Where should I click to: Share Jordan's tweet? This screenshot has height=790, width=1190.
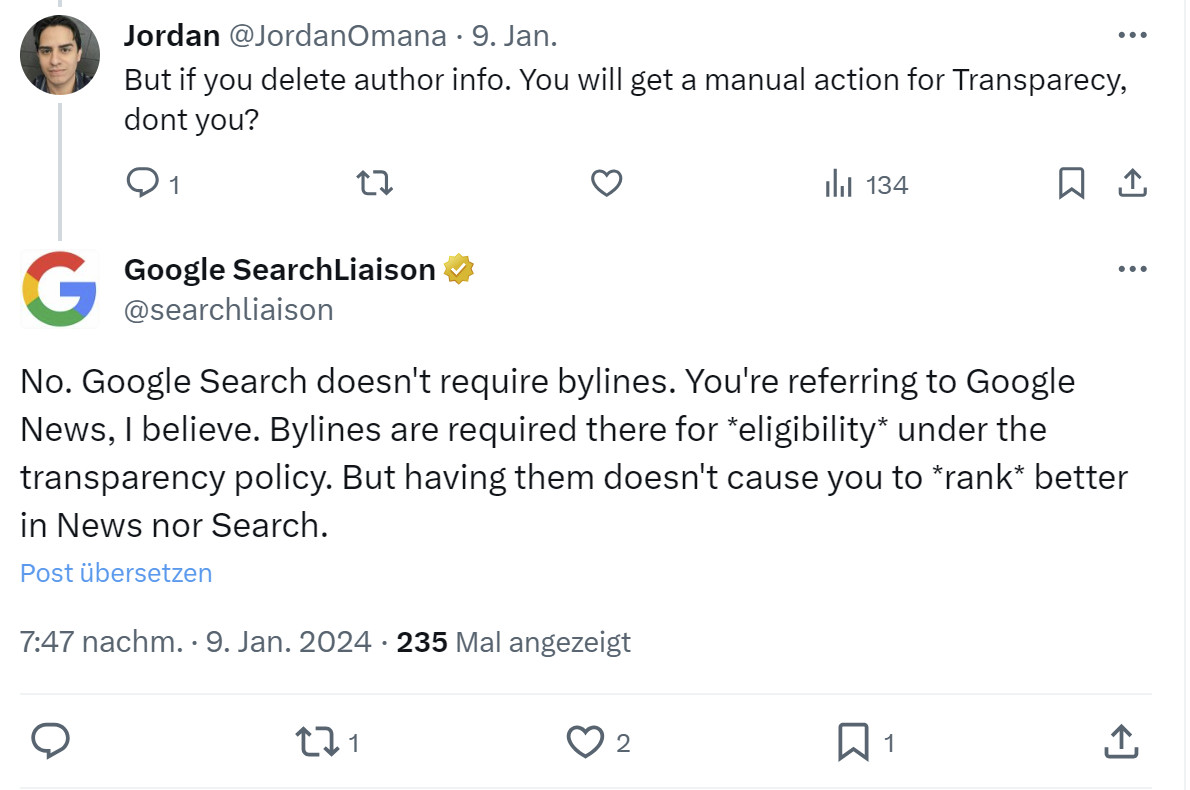1131,184
